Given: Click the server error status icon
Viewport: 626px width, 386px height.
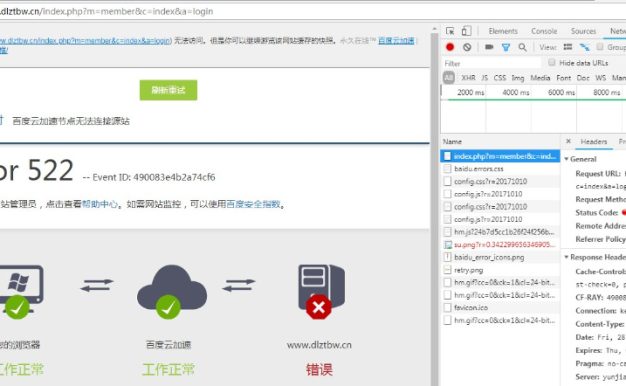Looking at the screenshot, I should [x=321, y=291].
